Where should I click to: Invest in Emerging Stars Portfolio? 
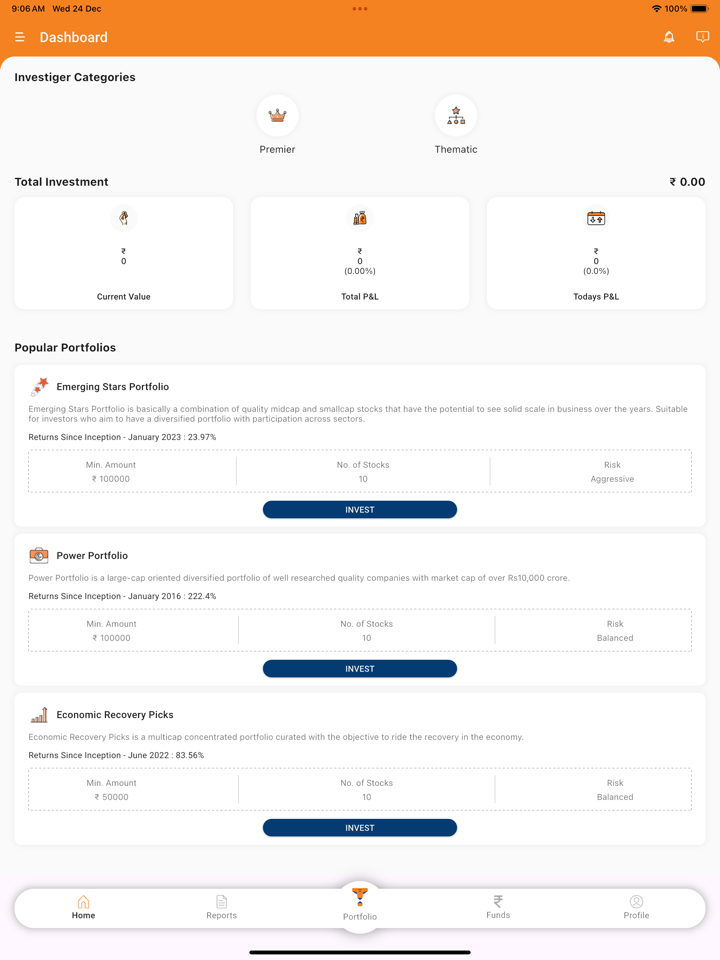coord(360,510)
